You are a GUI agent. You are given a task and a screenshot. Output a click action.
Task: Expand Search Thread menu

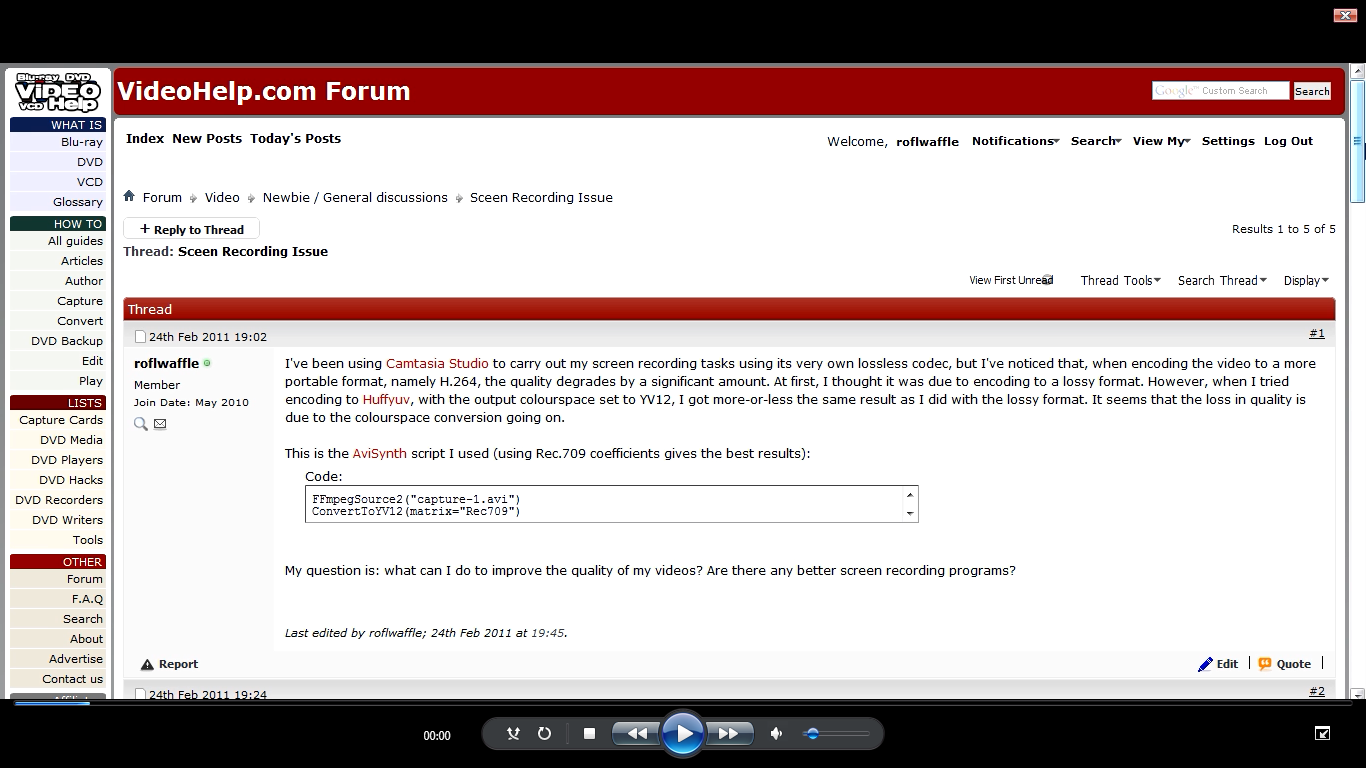point(1222,280)
